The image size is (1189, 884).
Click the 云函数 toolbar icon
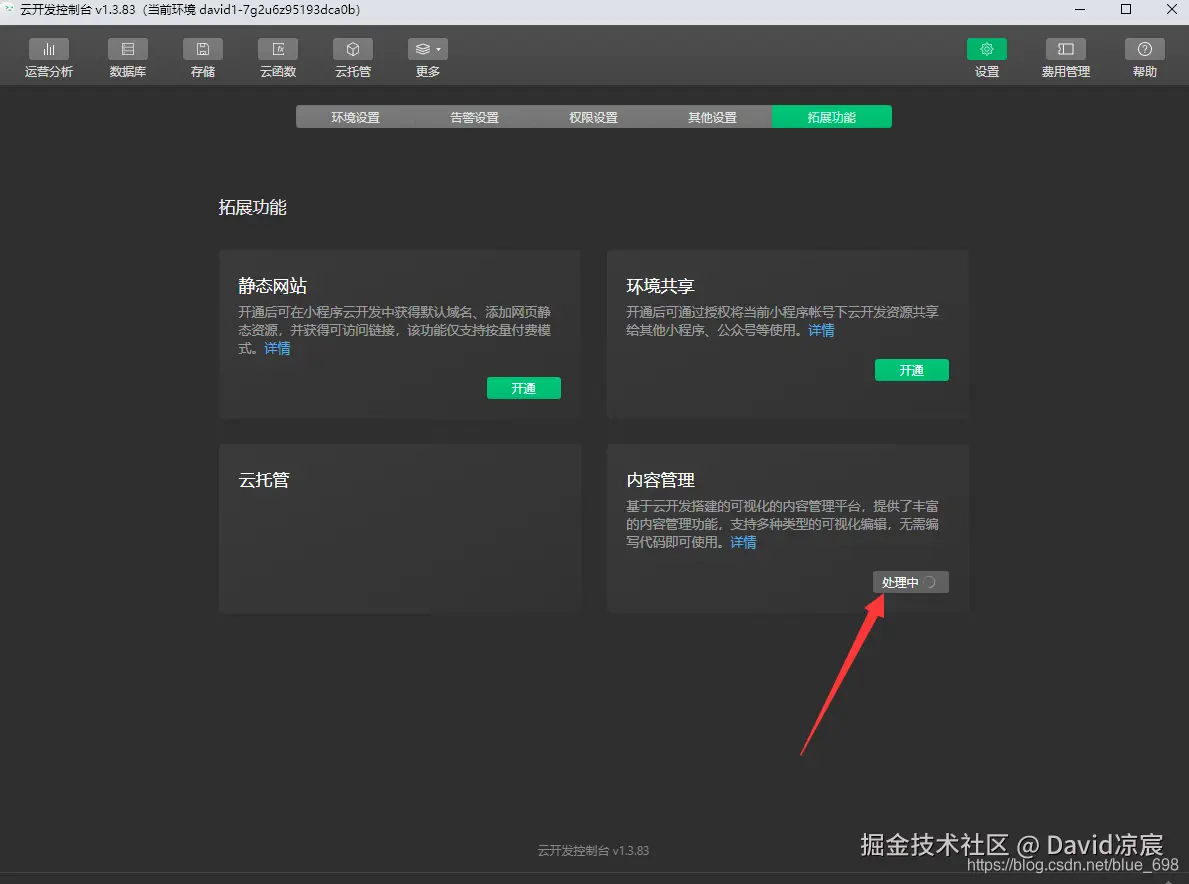[277, 57]
